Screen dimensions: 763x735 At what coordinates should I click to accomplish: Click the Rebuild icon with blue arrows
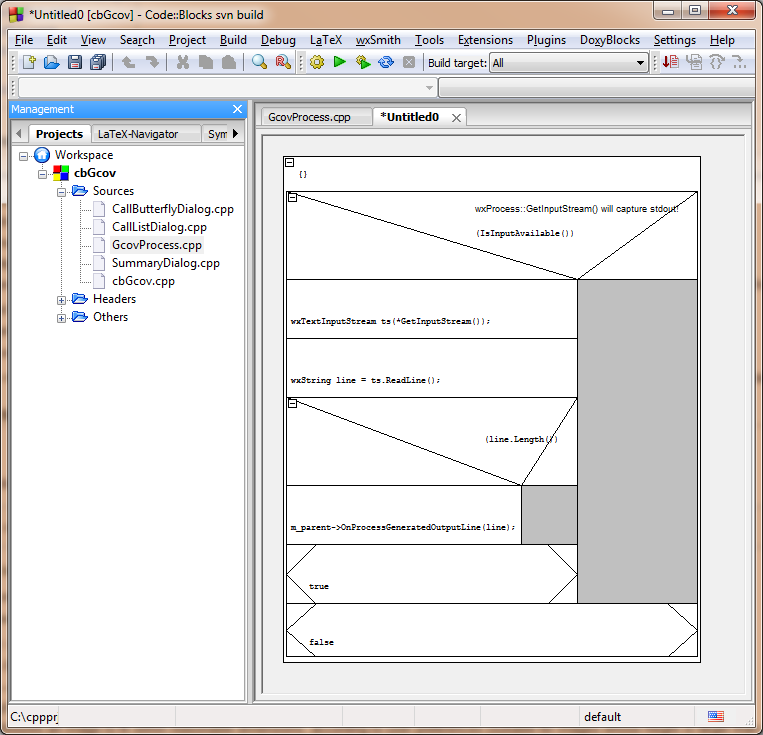pos(385,62)
